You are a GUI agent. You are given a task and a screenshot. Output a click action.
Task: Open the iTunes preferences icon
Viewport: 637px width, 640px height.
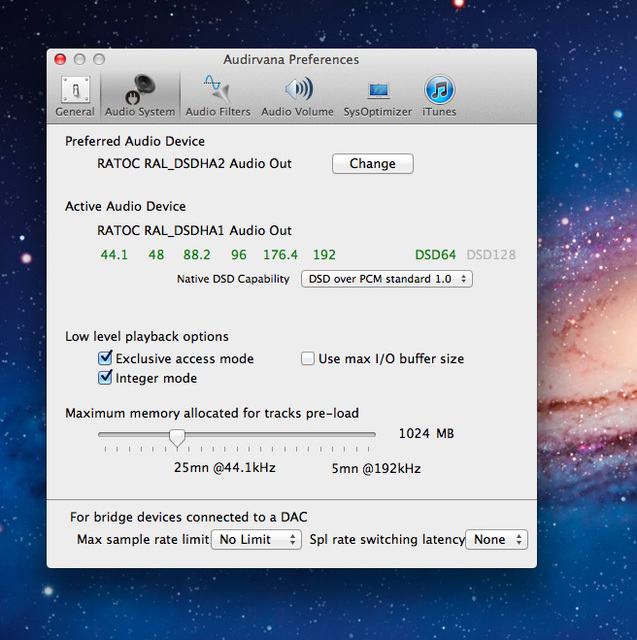439,89
